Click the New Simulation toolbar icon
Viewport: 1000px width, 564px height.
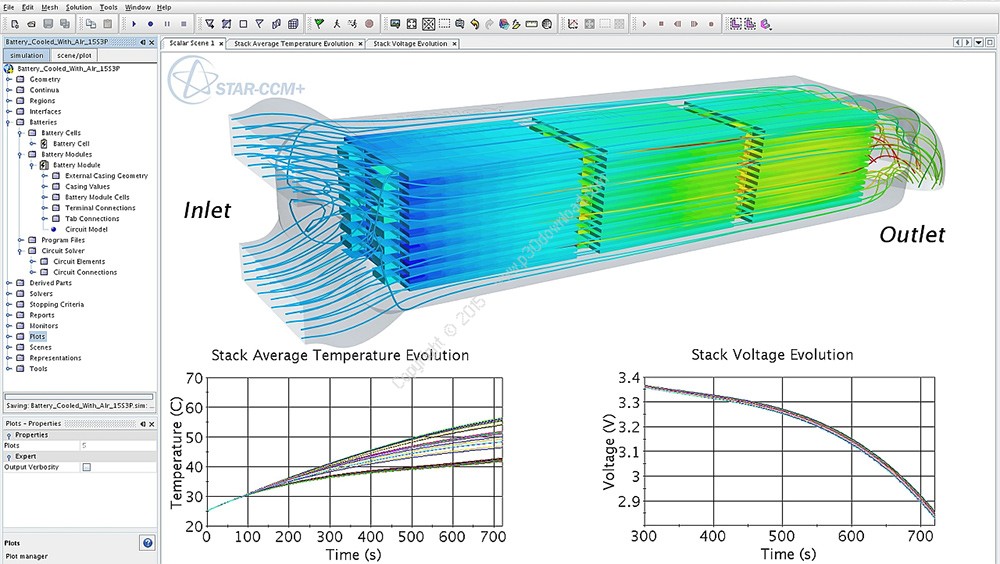14,24
